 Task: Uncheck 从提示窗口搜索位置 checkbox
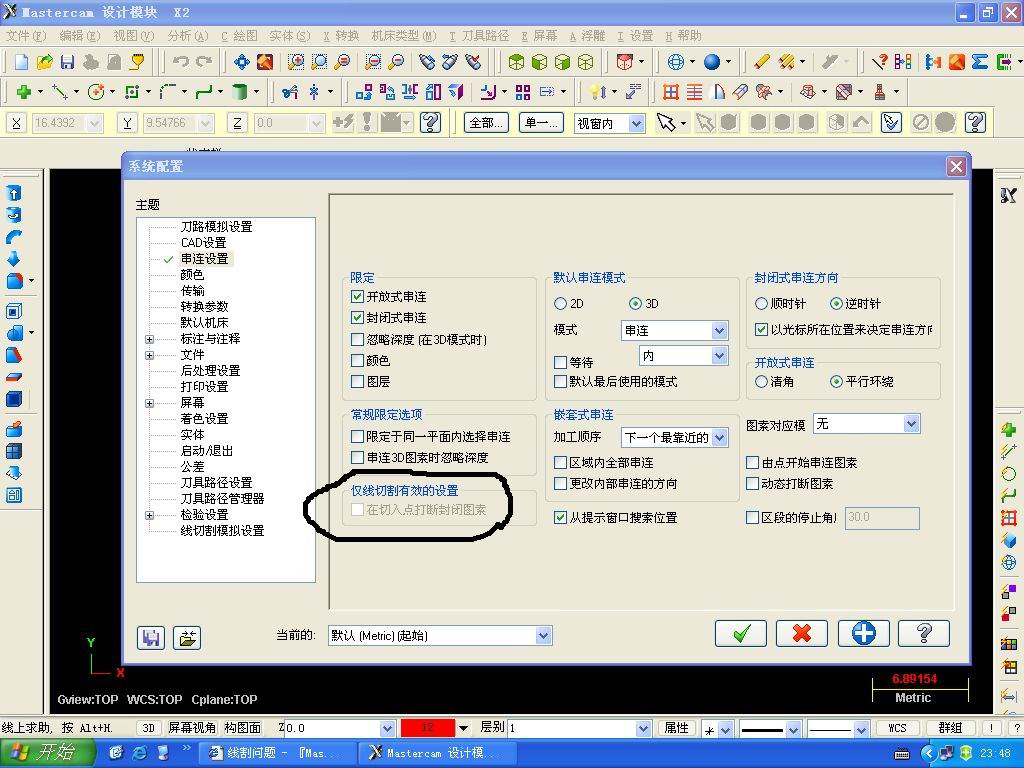pos(560,518)
